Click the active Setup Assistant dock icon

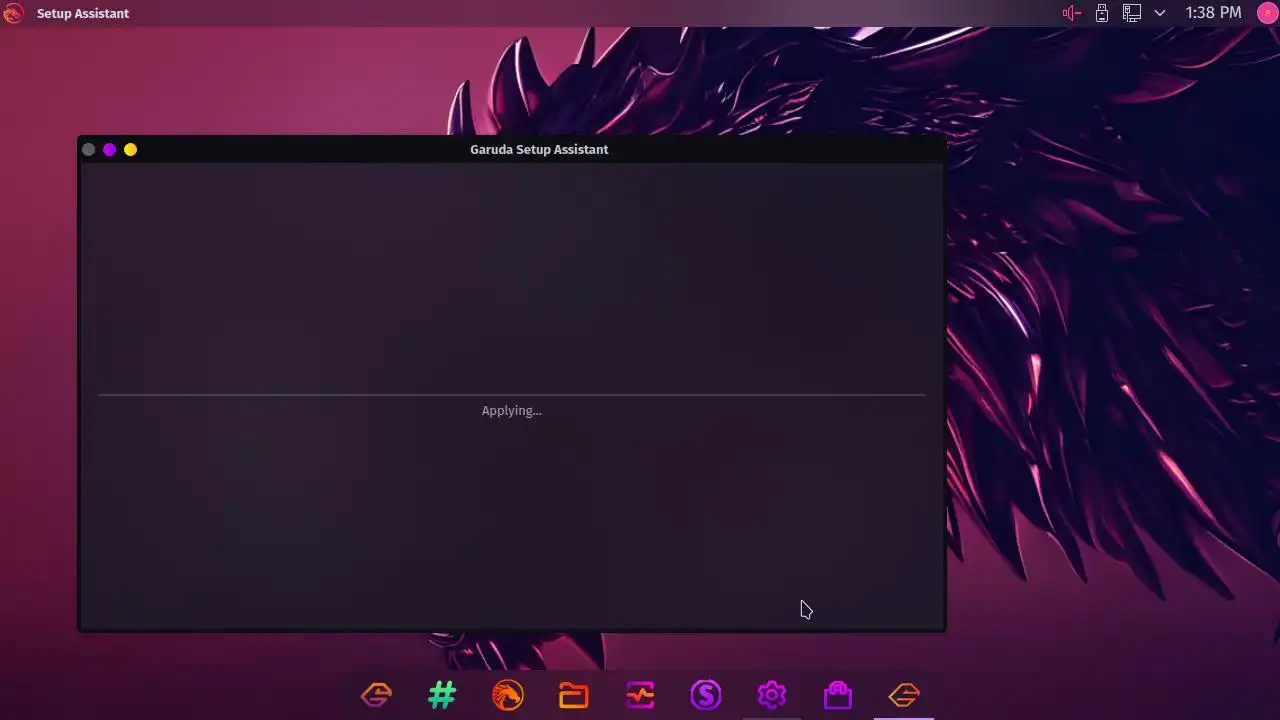click(x=904, y=694)
